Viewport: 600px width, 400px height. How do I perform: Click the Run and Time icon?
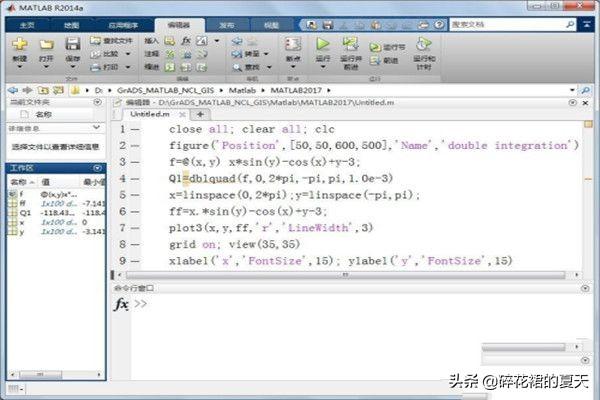tap(424, 44)
